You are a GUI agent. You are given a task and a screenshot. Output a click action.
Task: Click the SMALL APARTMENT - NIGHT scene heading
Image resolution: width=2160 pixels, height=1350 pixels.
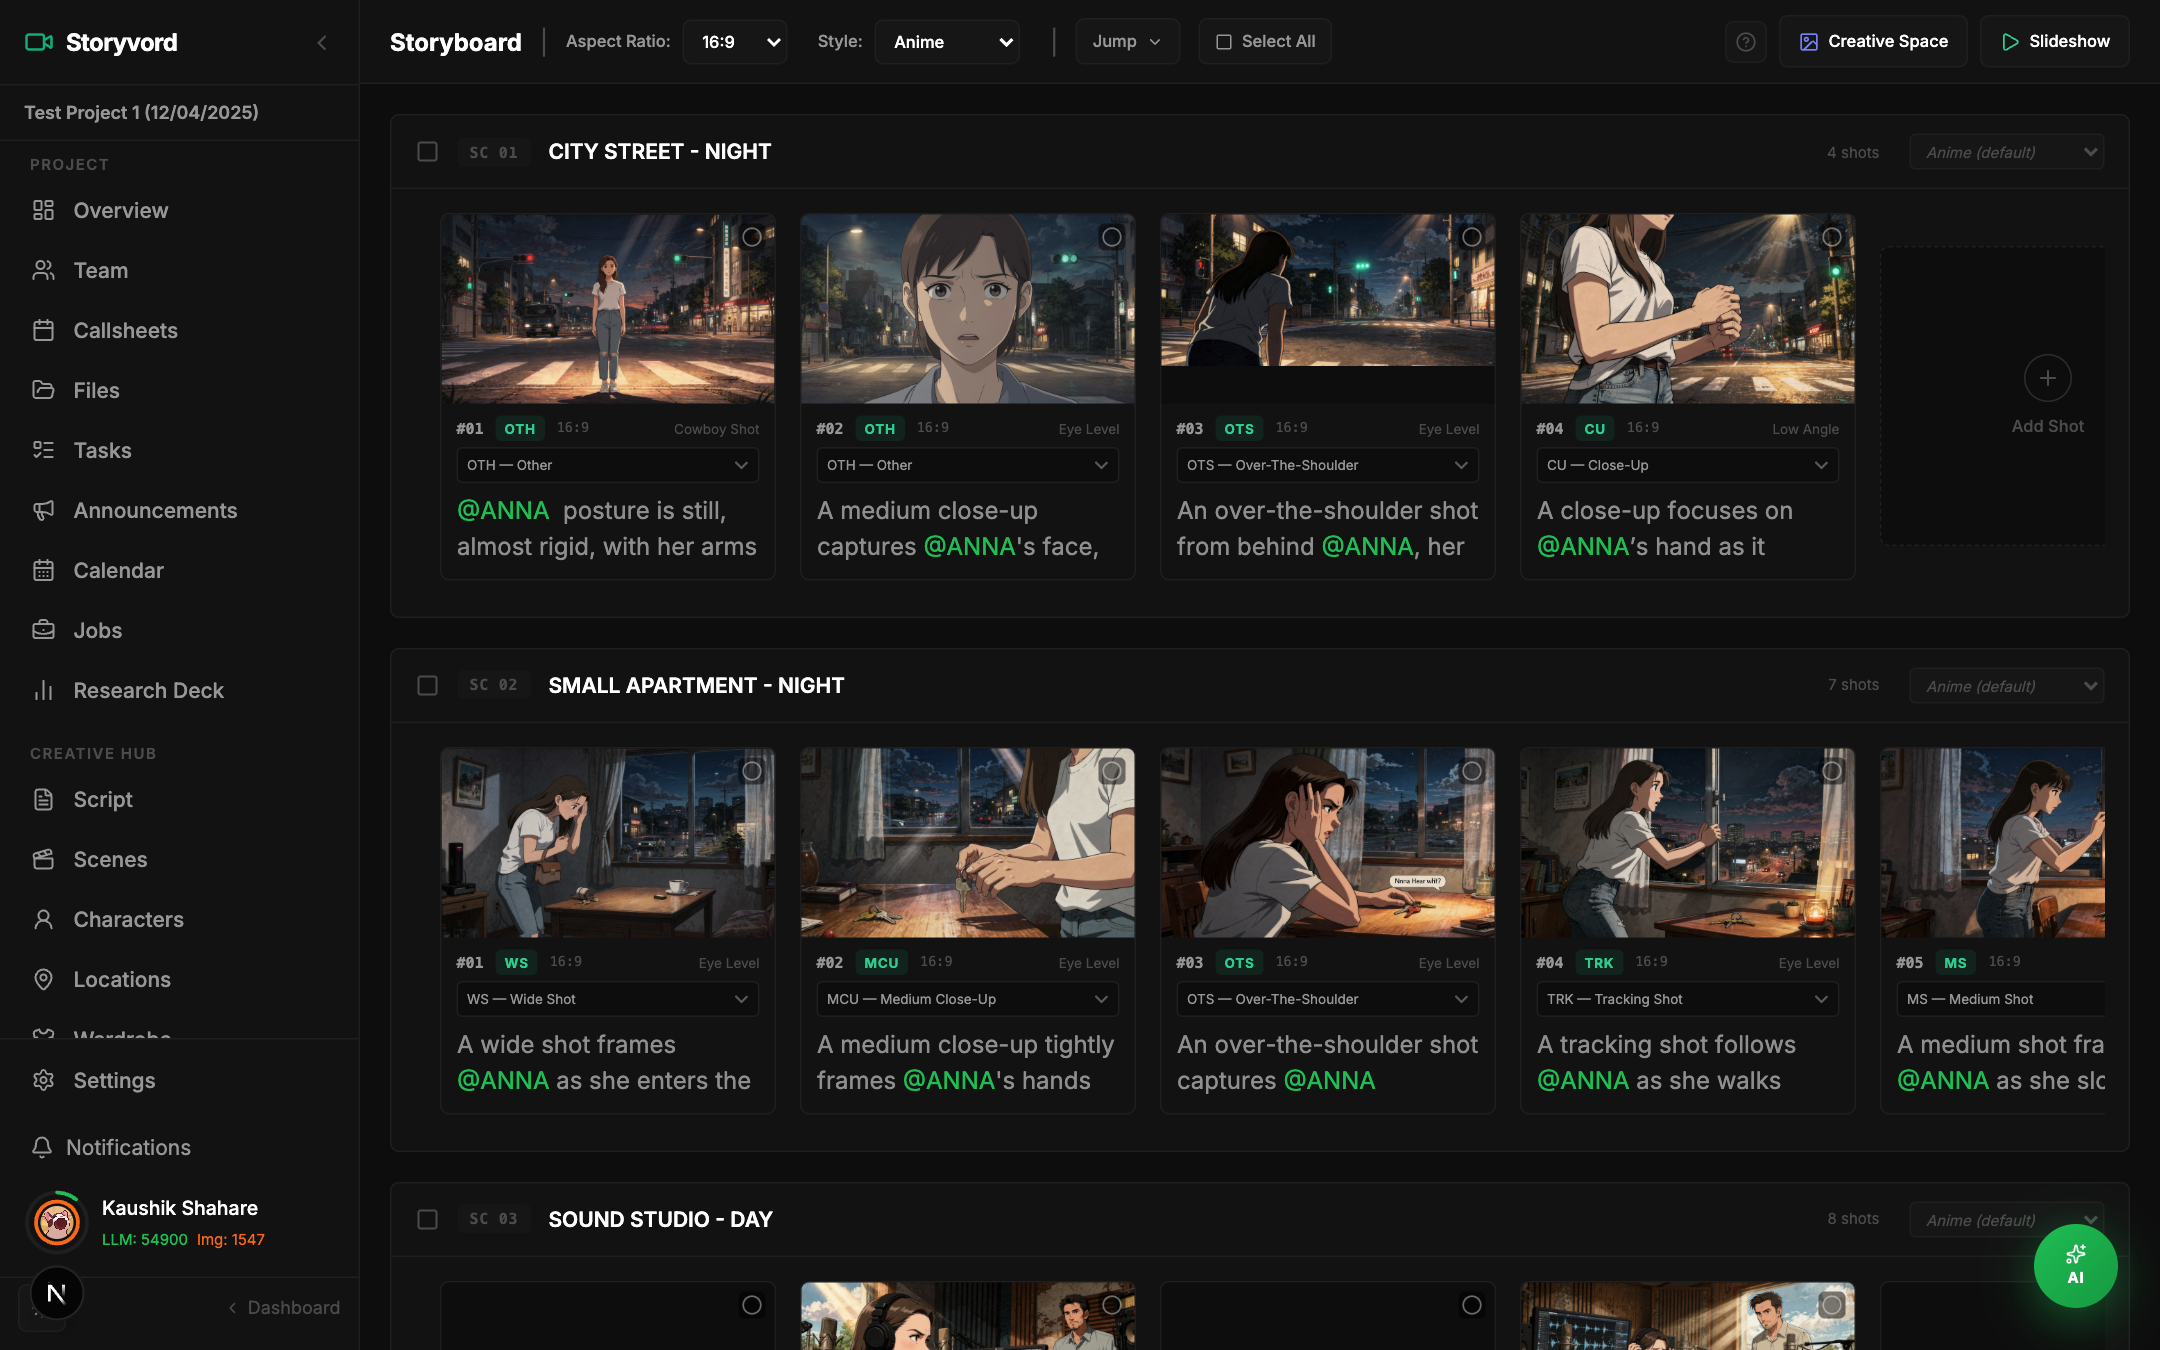pyautogui.click(x=696, y=685)
